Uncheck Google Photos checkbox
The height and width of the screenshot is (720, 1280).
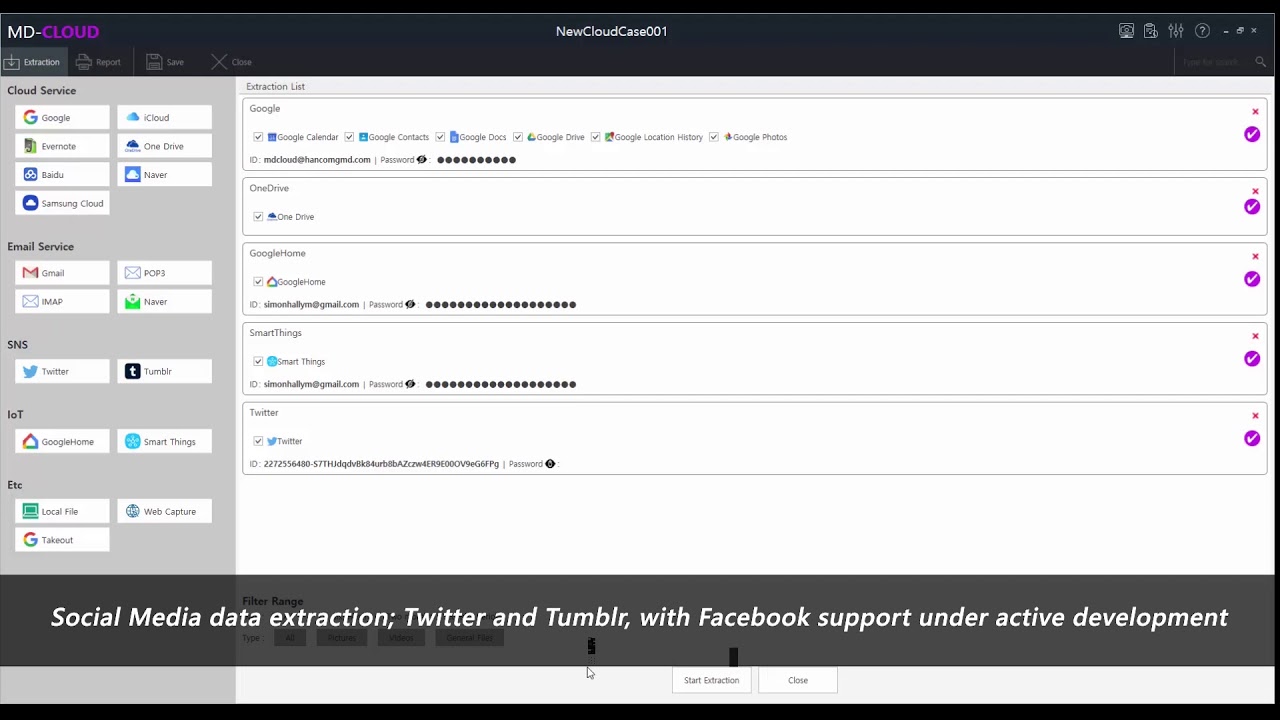coord(714,137)
